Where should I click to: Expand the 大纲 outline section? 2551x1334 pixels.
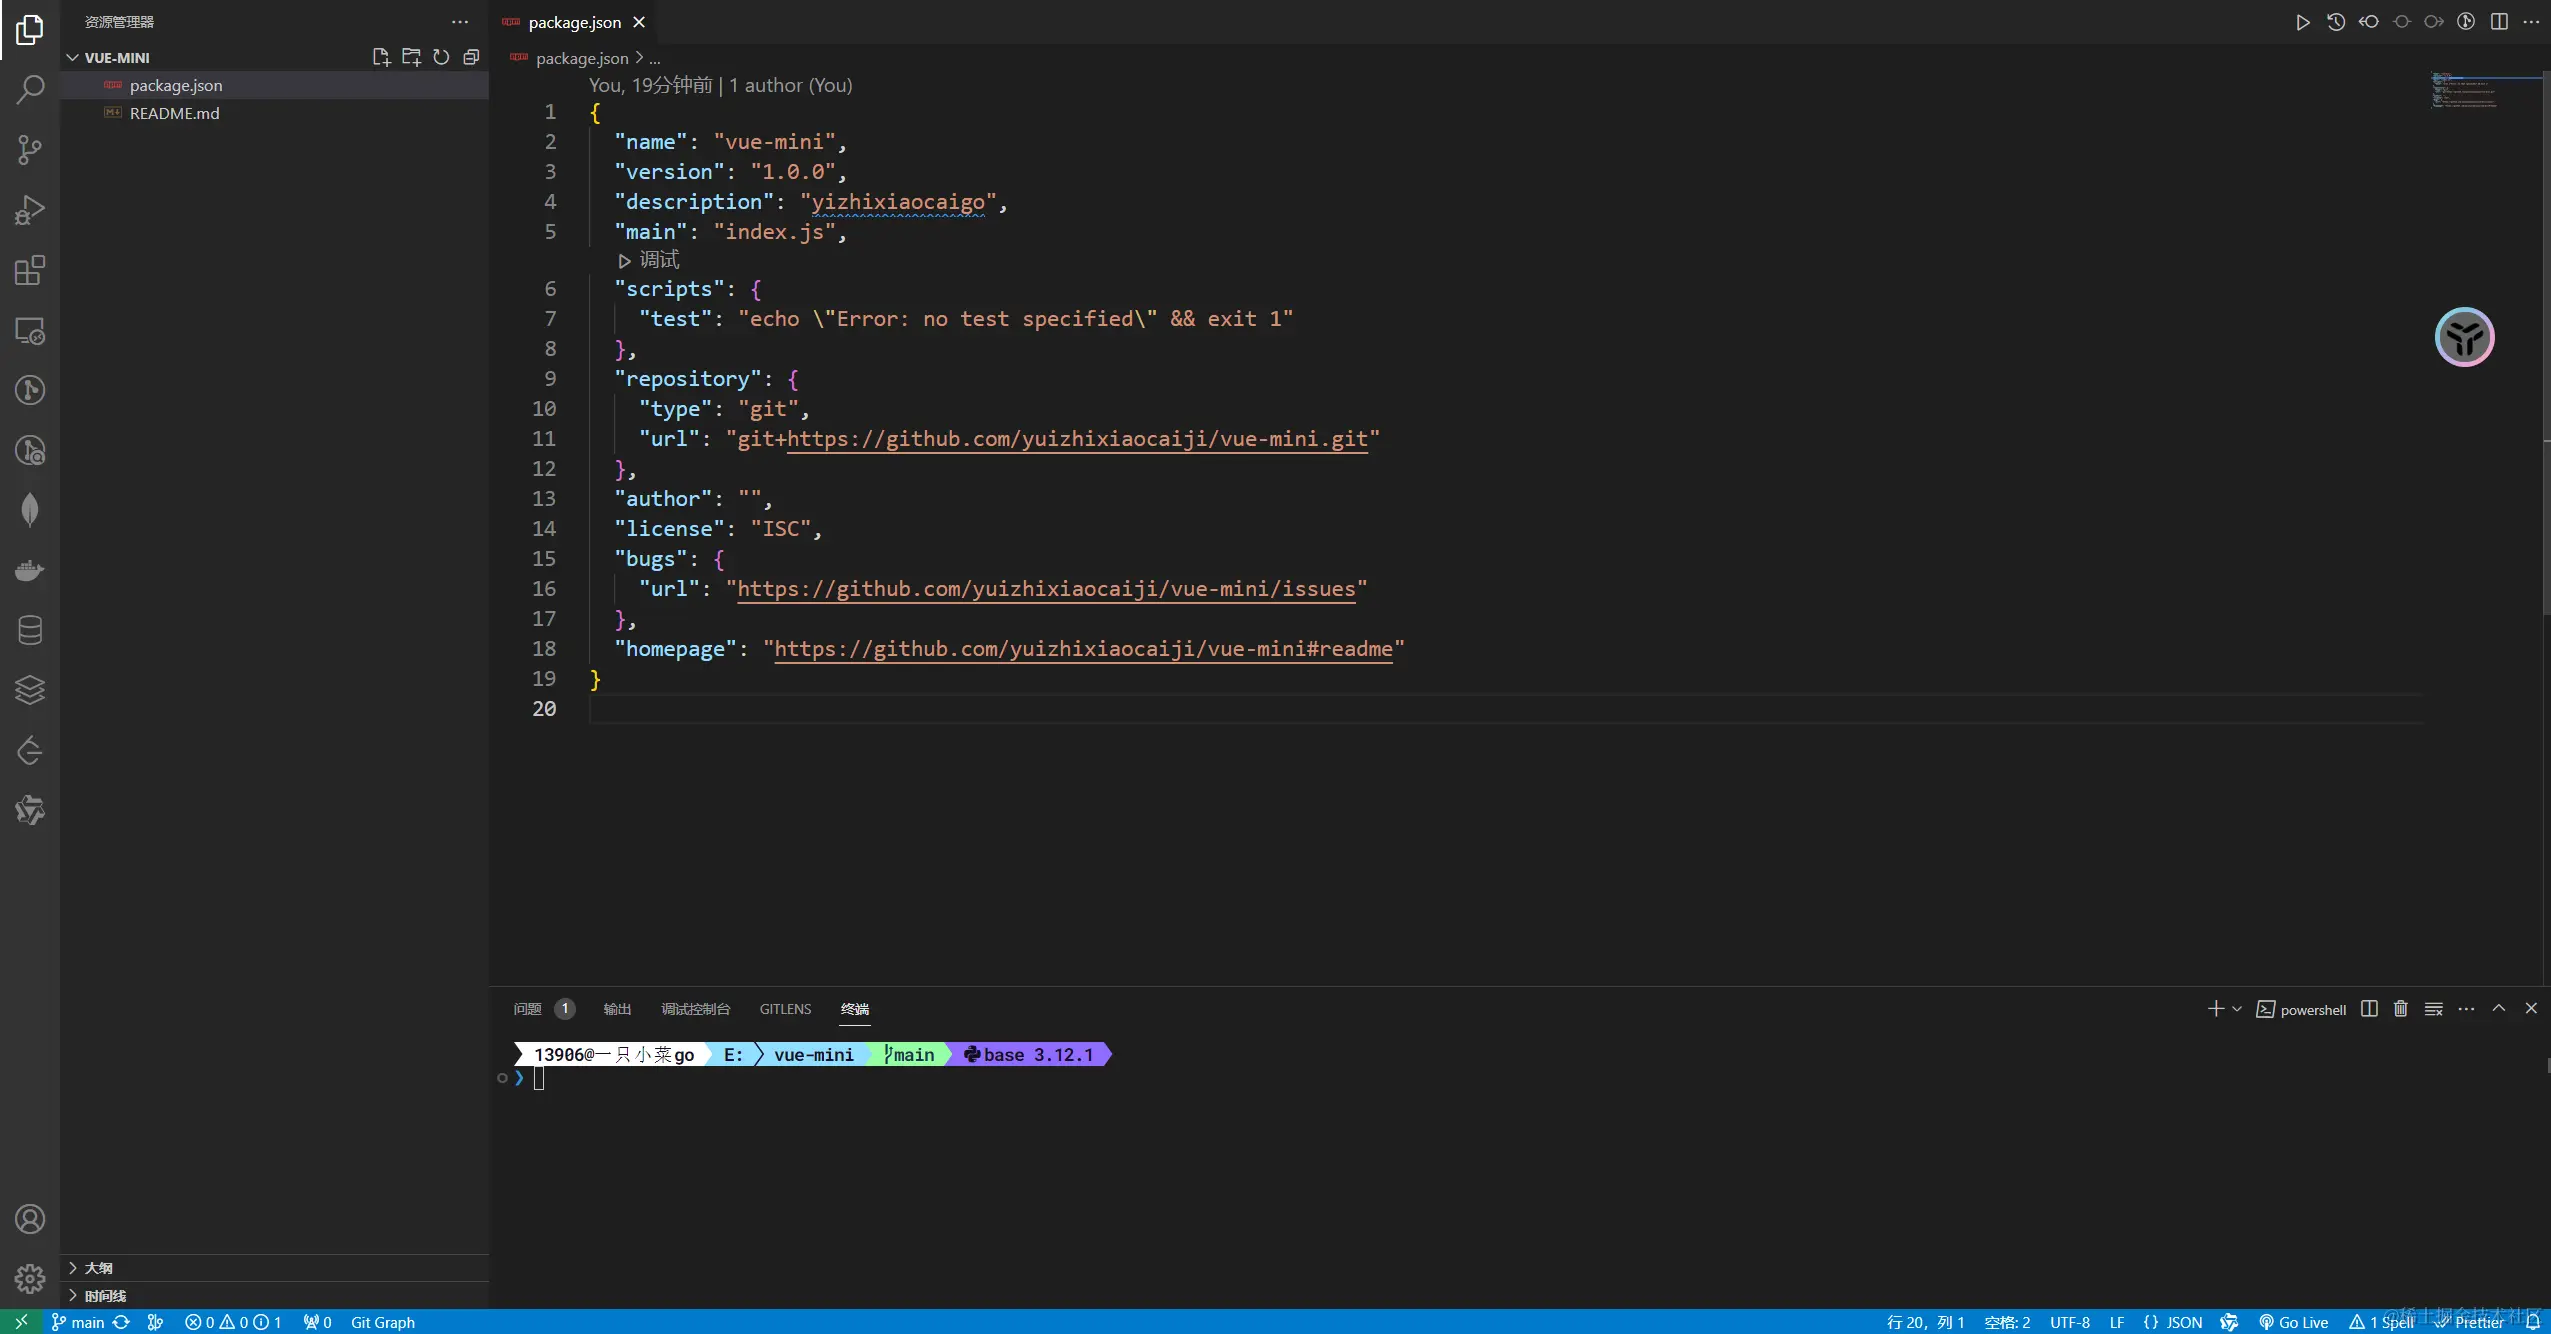pos(98,1268)
